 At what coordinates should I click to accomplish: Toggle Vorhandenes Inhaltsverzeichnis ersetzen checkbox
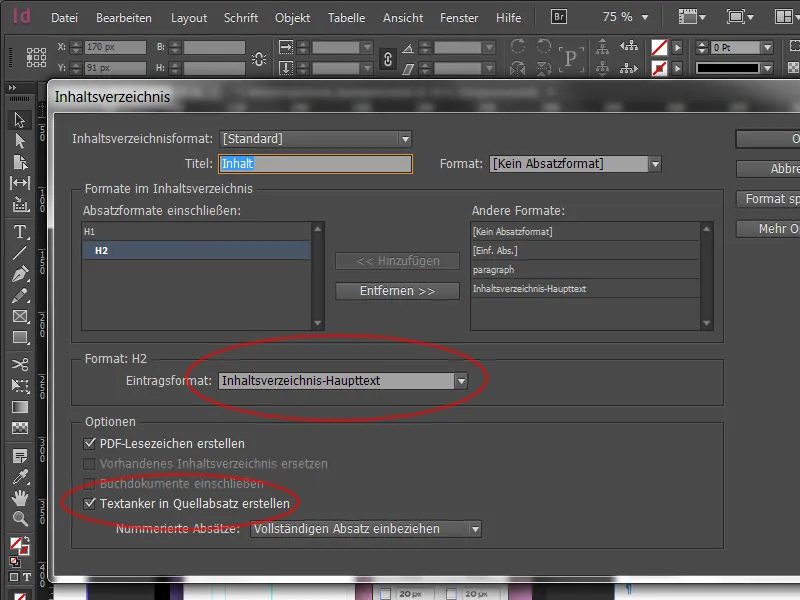pos(89,464)
